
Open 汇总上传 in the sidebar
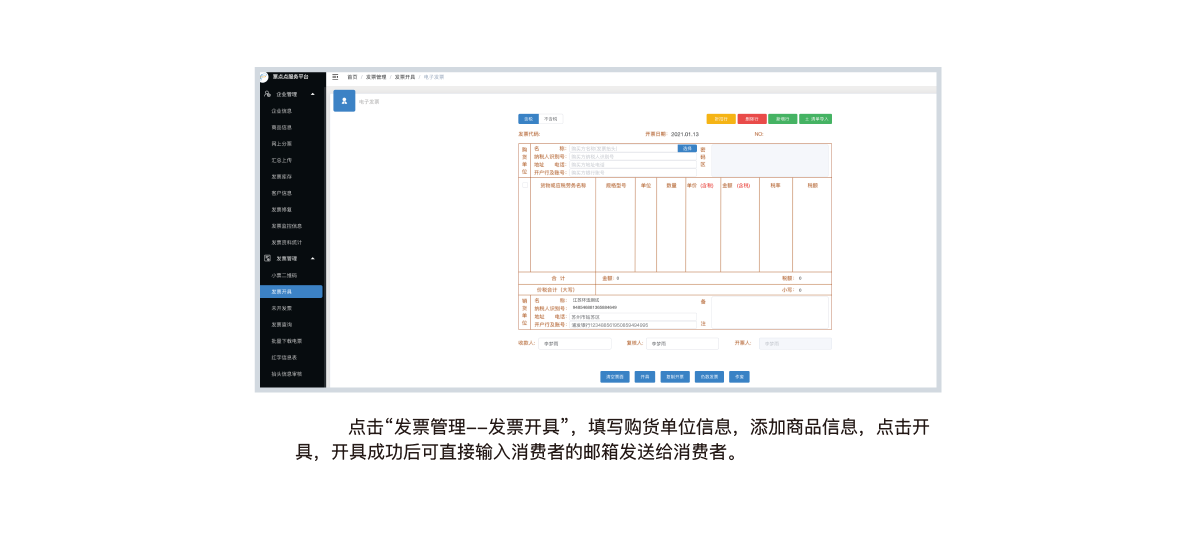(x=281, y=160)
